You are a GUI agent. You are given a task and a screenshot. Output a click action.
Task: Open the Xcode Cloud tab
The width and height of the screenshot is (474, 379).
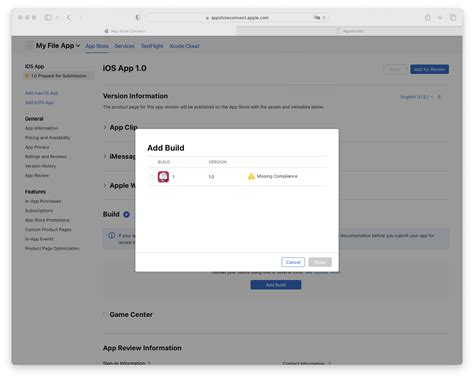[184, 46]
